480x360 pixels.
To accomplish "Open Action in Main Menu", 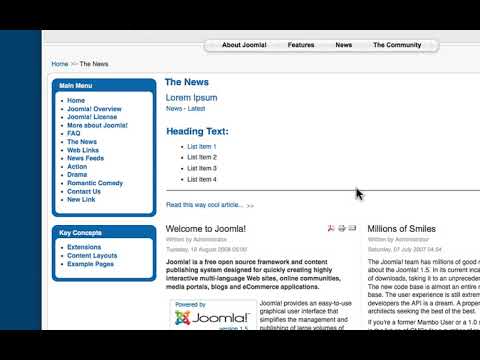I will click(77, 166).
